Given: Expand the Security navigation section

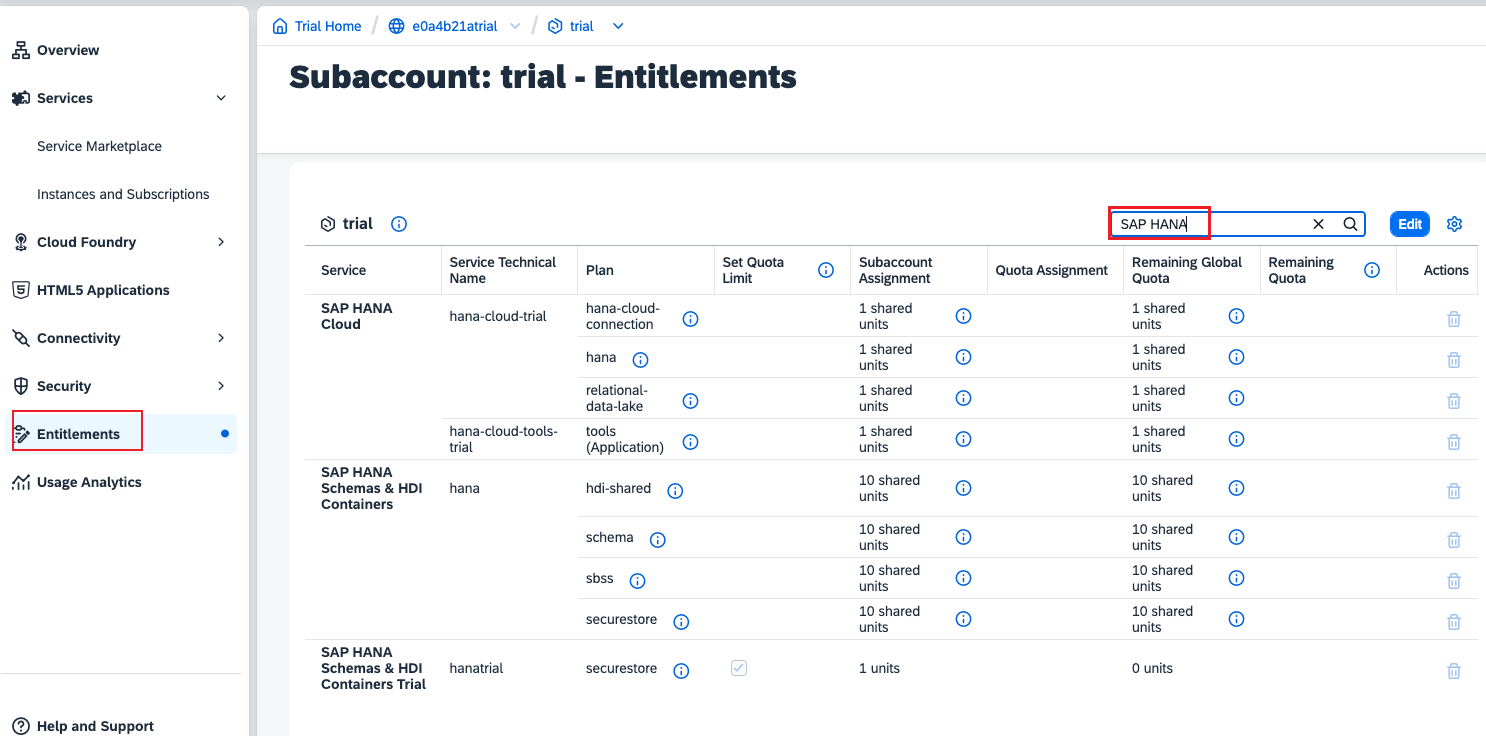Looking at the screenshot, I should [221, 386].
